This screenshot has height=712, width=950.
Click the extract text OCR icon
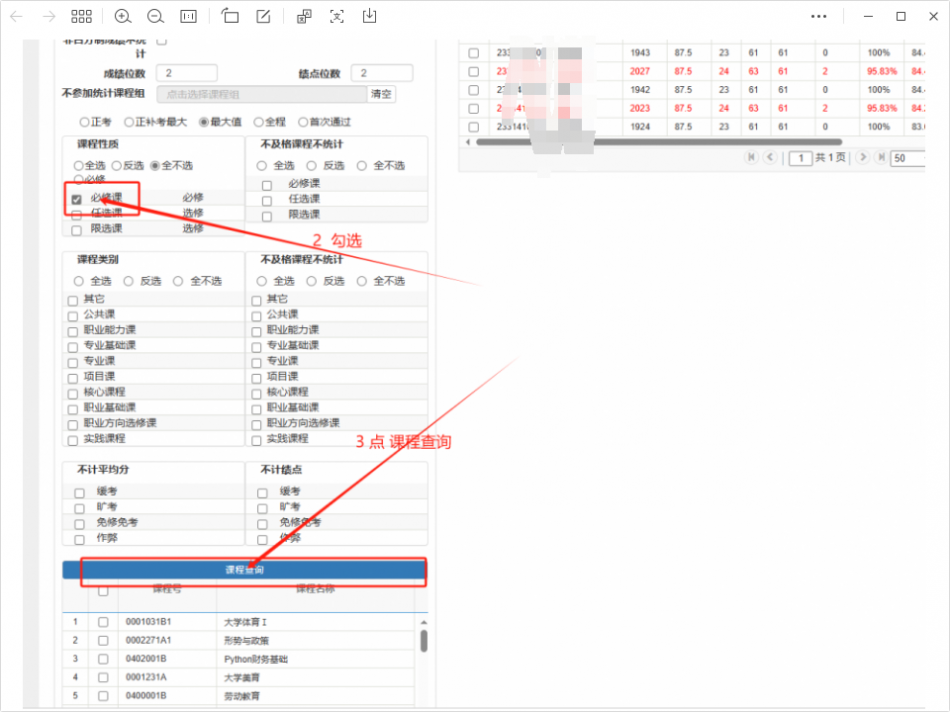[337, 16]
